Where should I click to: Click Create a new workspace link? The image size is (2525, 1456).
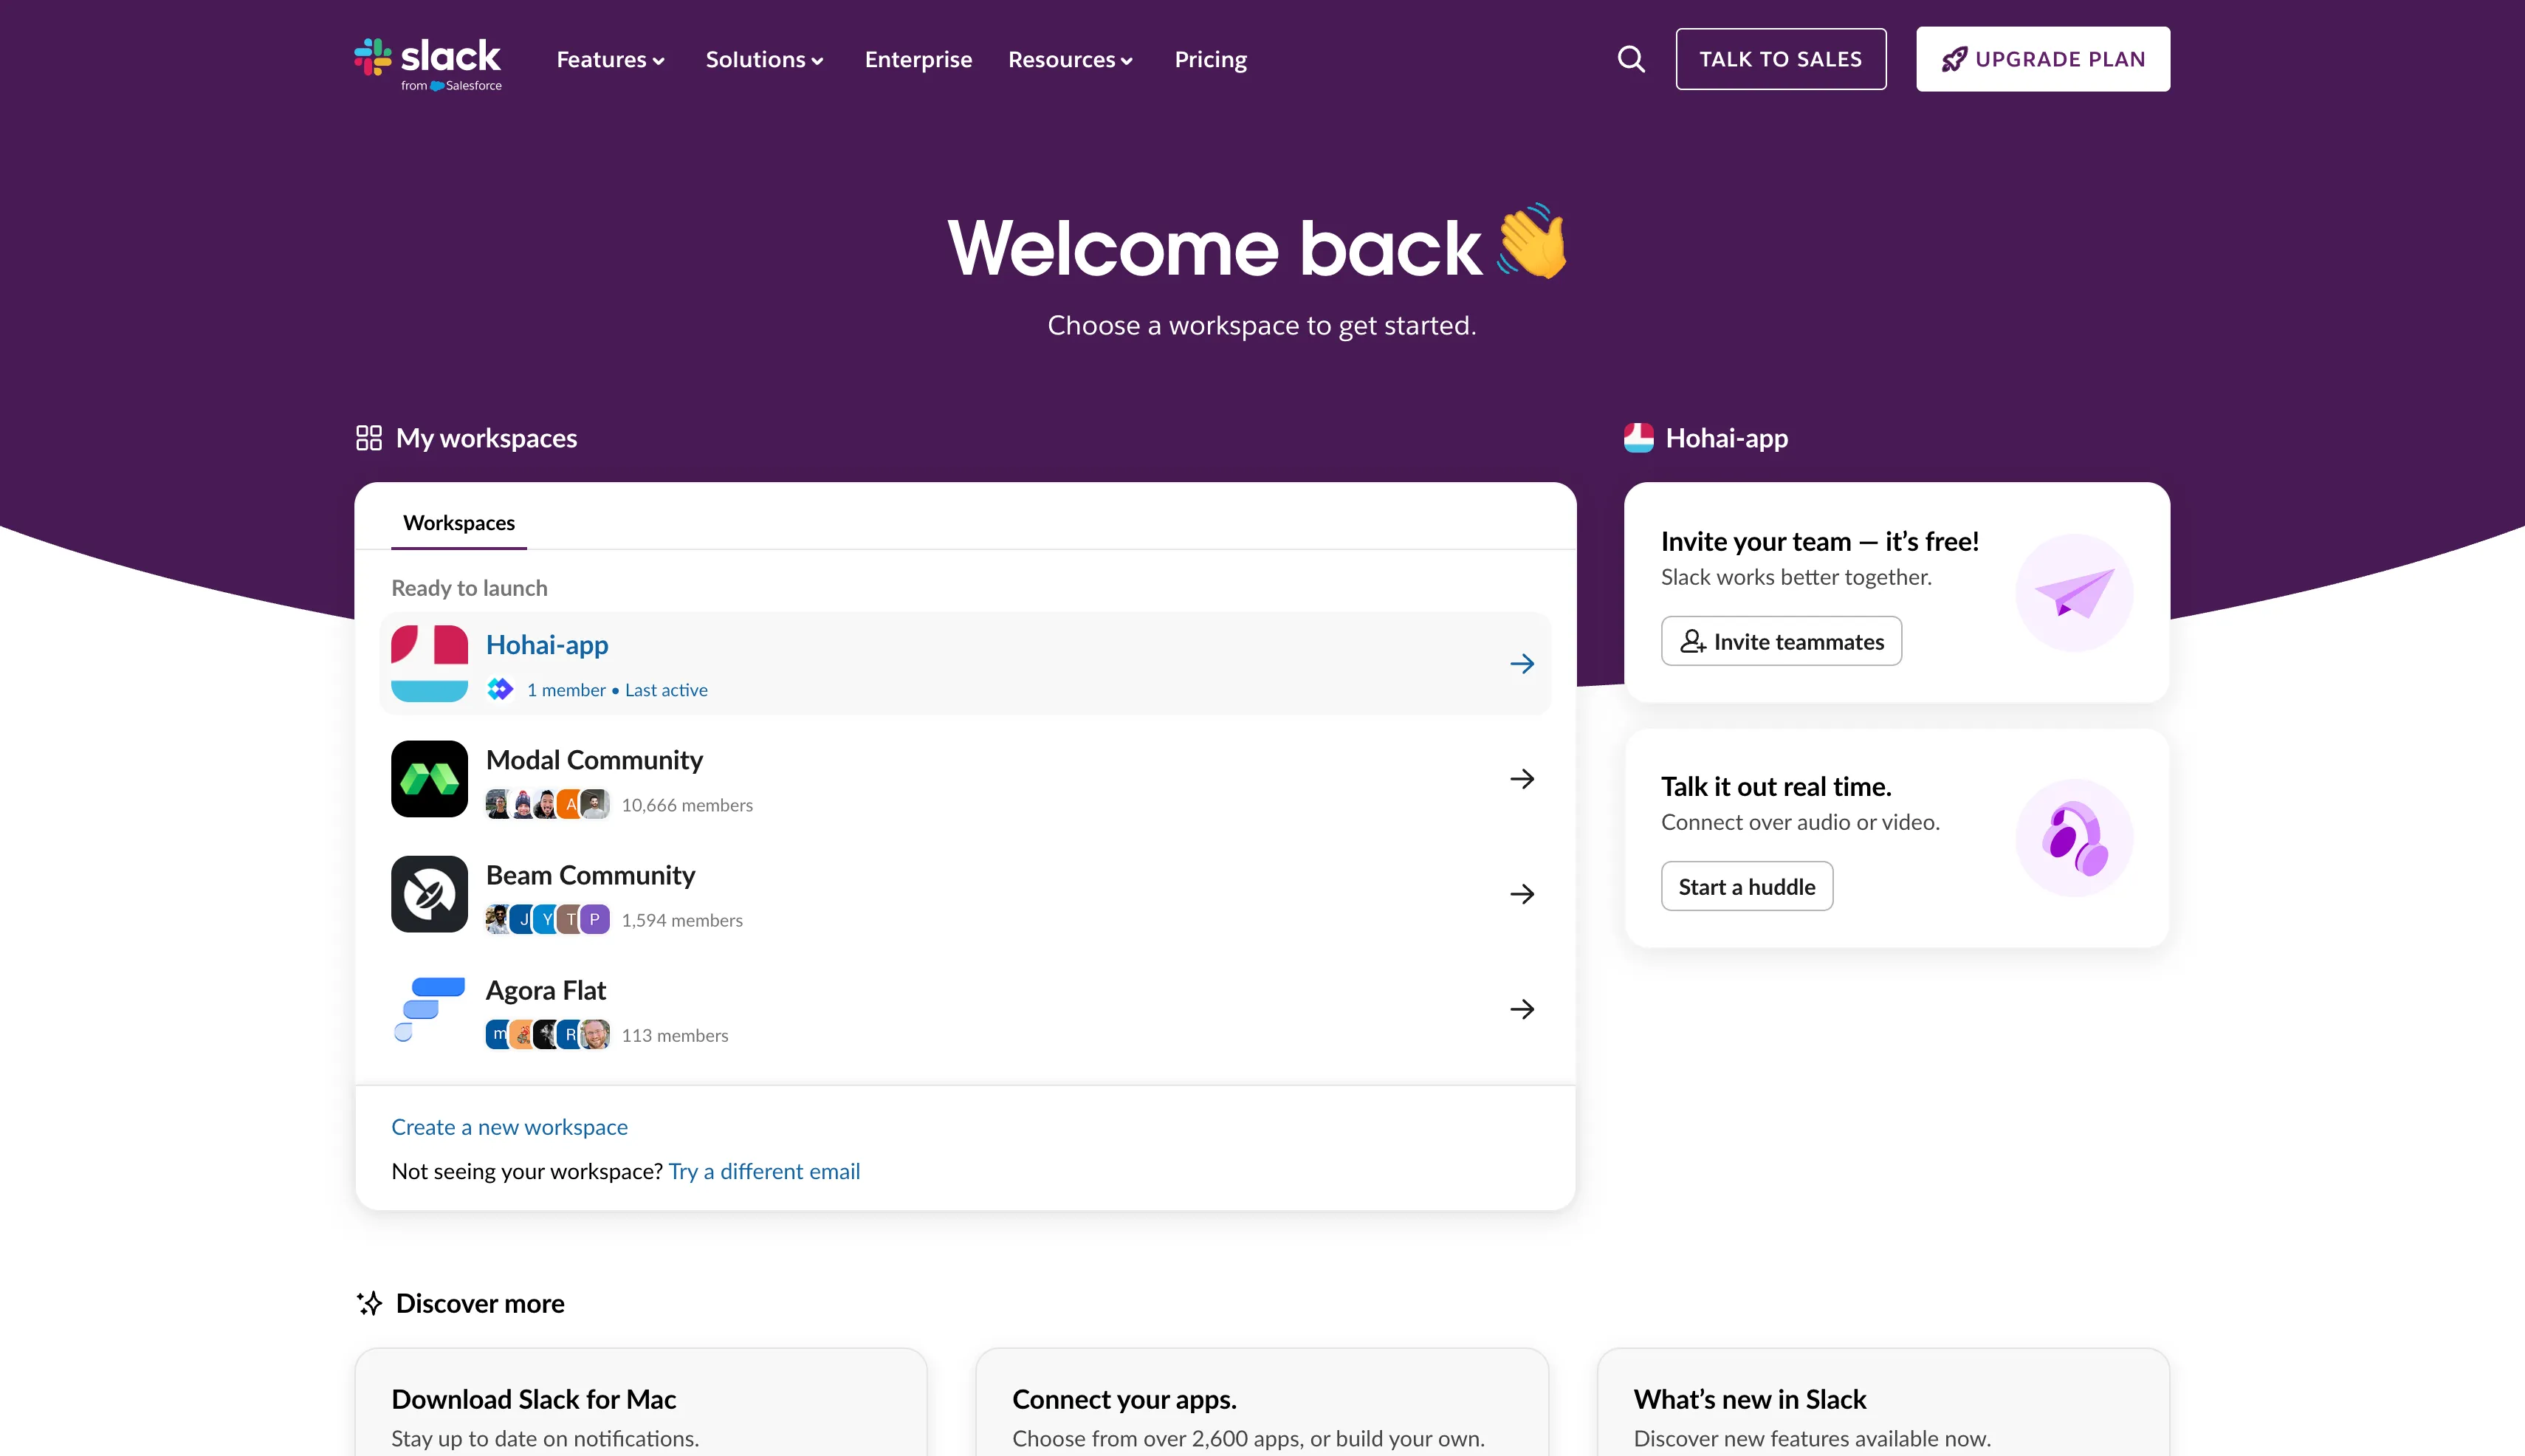[509, 1127]
